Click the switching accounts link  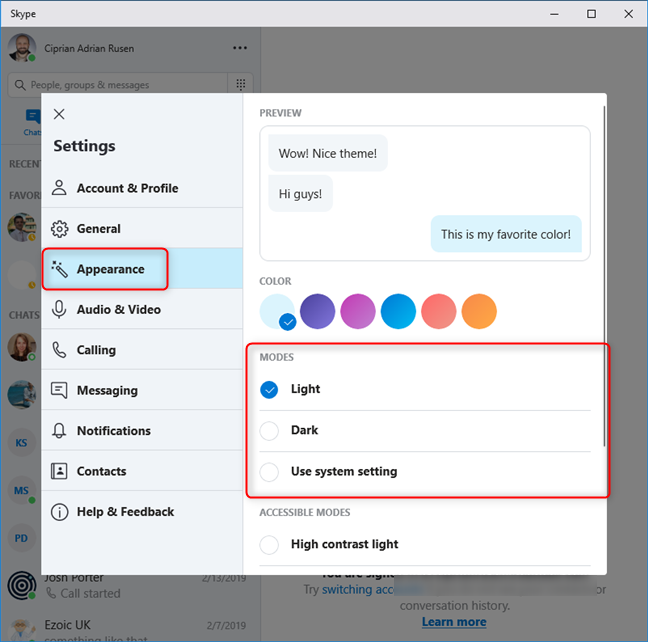coord(358,589)
